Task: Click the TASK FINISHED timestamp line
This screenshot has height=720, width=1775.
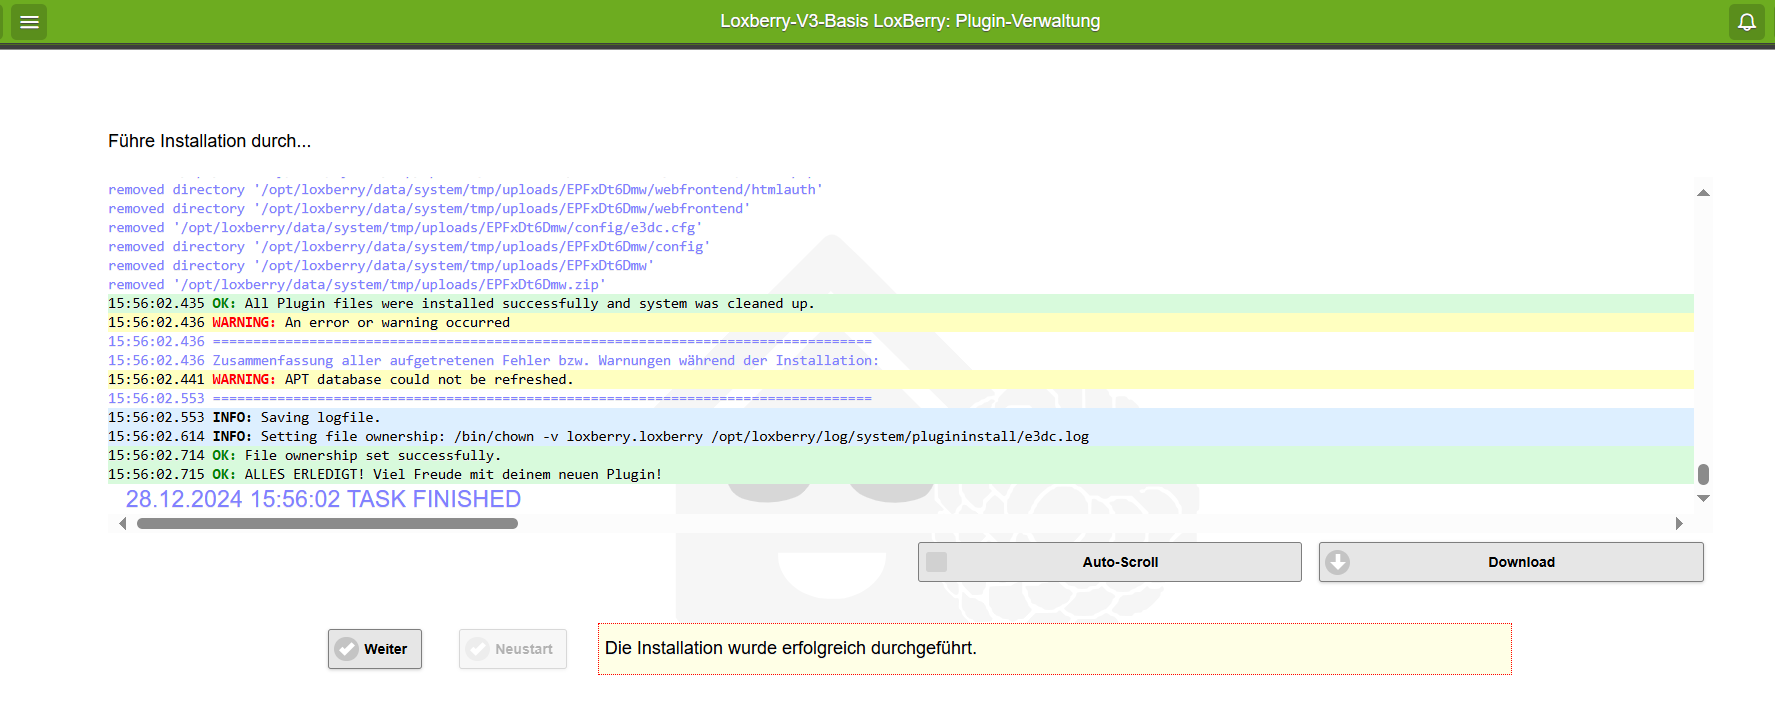Action: (x=323, y=499)
